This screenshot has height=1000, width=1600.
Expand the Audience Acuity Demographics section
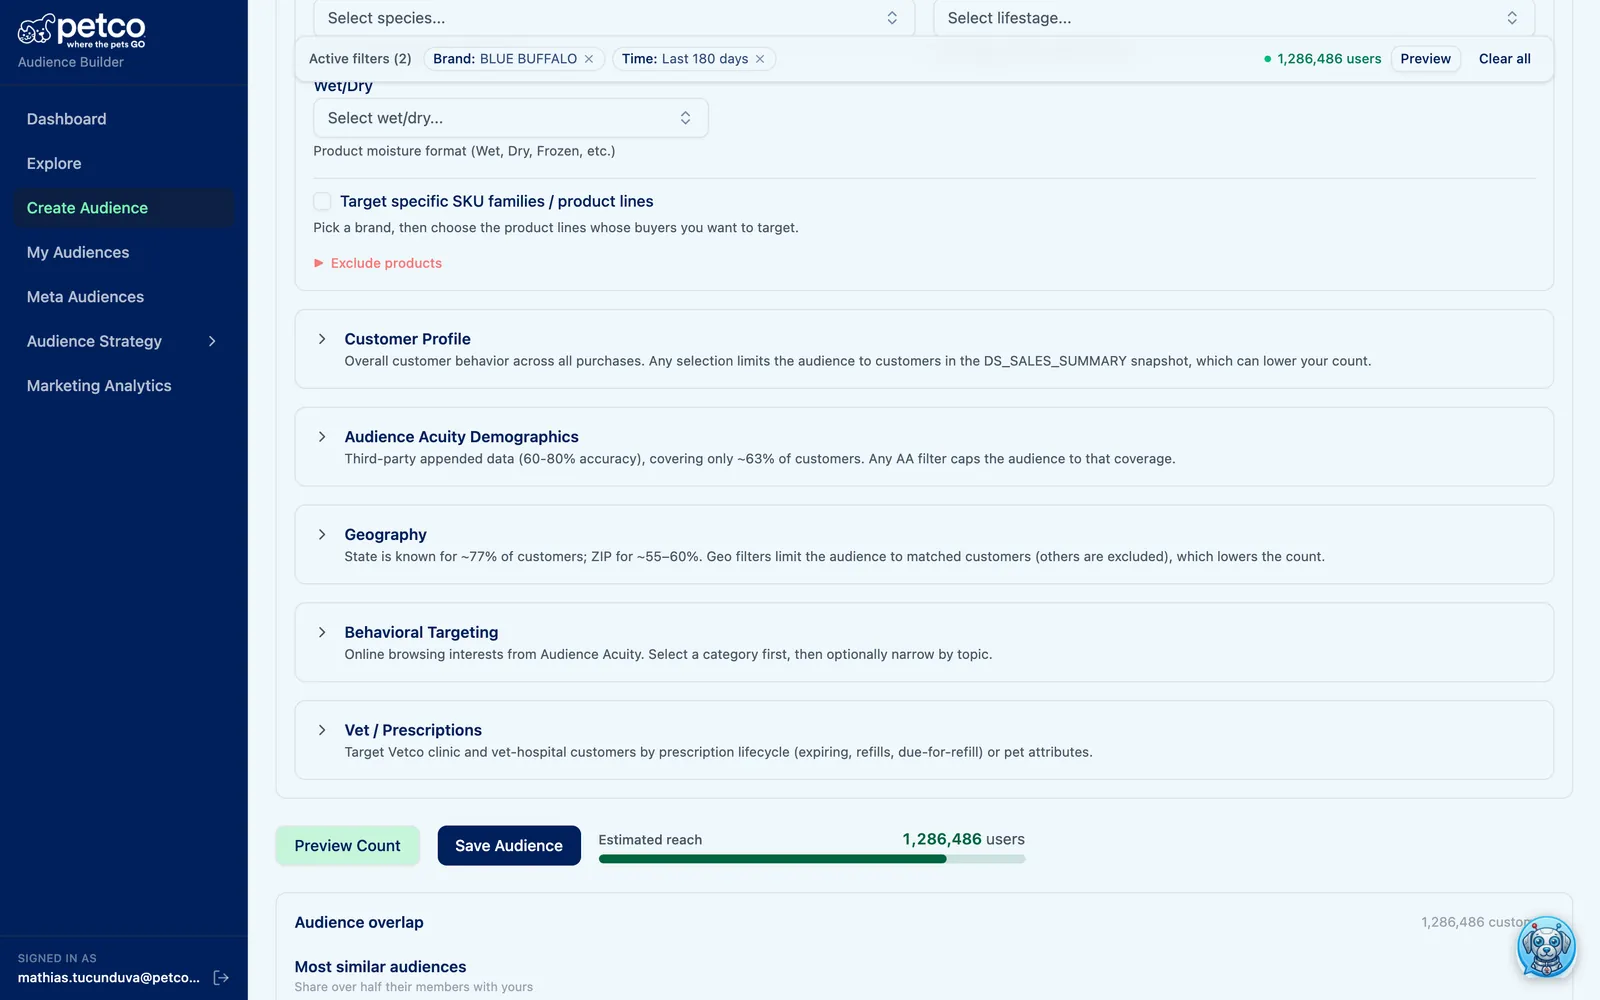pyautogui.click(x=923, y=447)
